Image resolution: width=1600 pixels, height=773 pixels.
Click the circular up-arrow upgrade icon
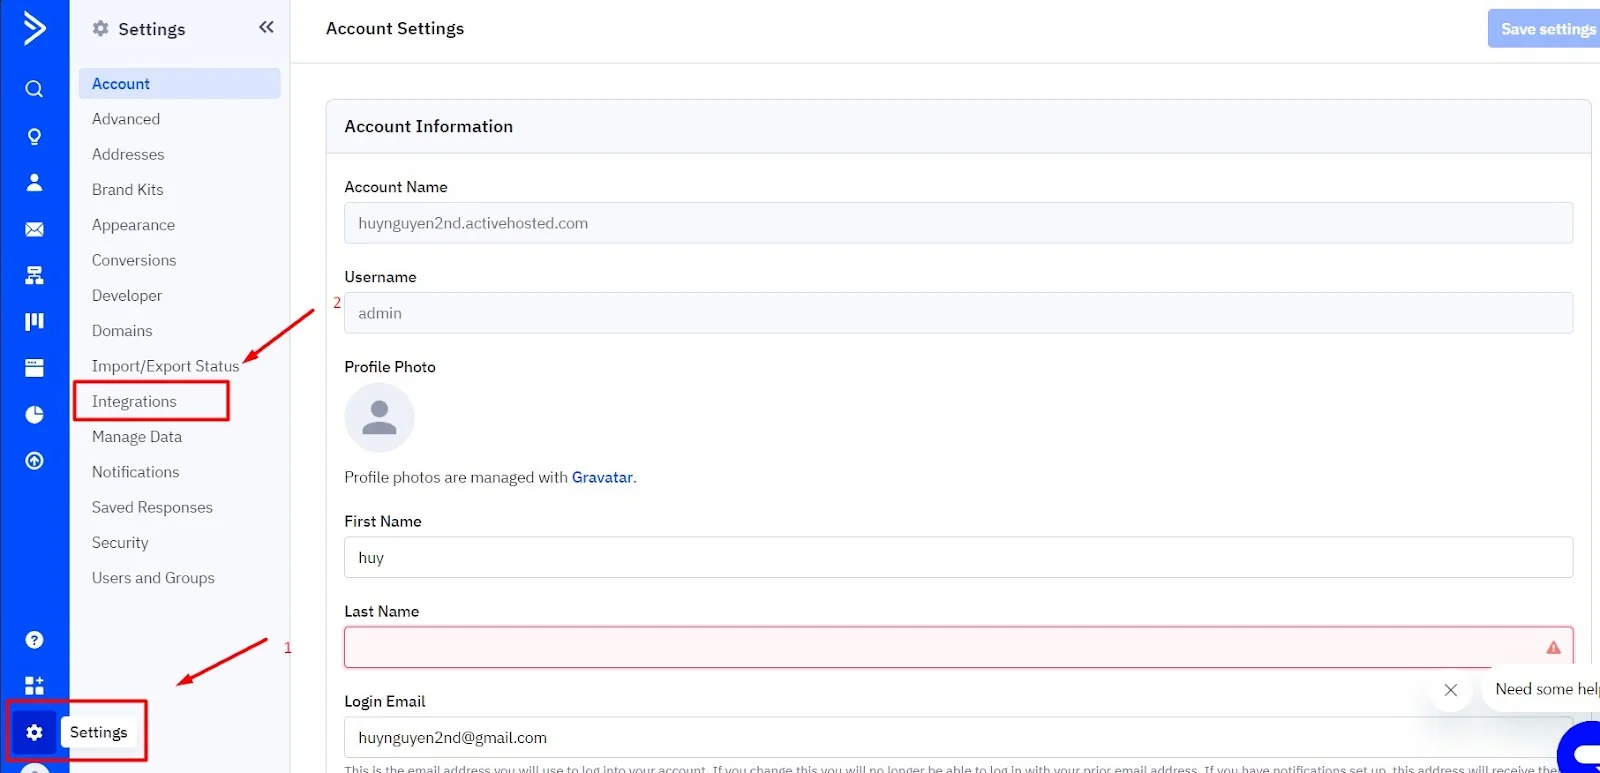point(34,461)
